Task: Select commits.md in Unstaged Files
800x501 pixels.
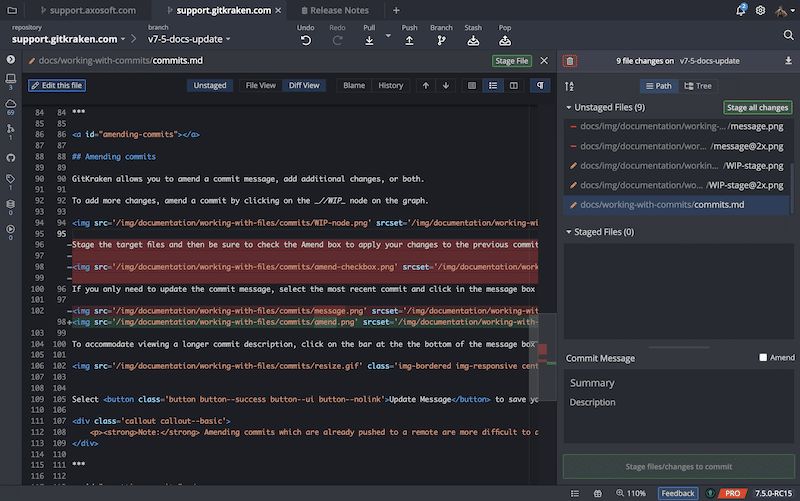Action: click(x=677, y=205)
